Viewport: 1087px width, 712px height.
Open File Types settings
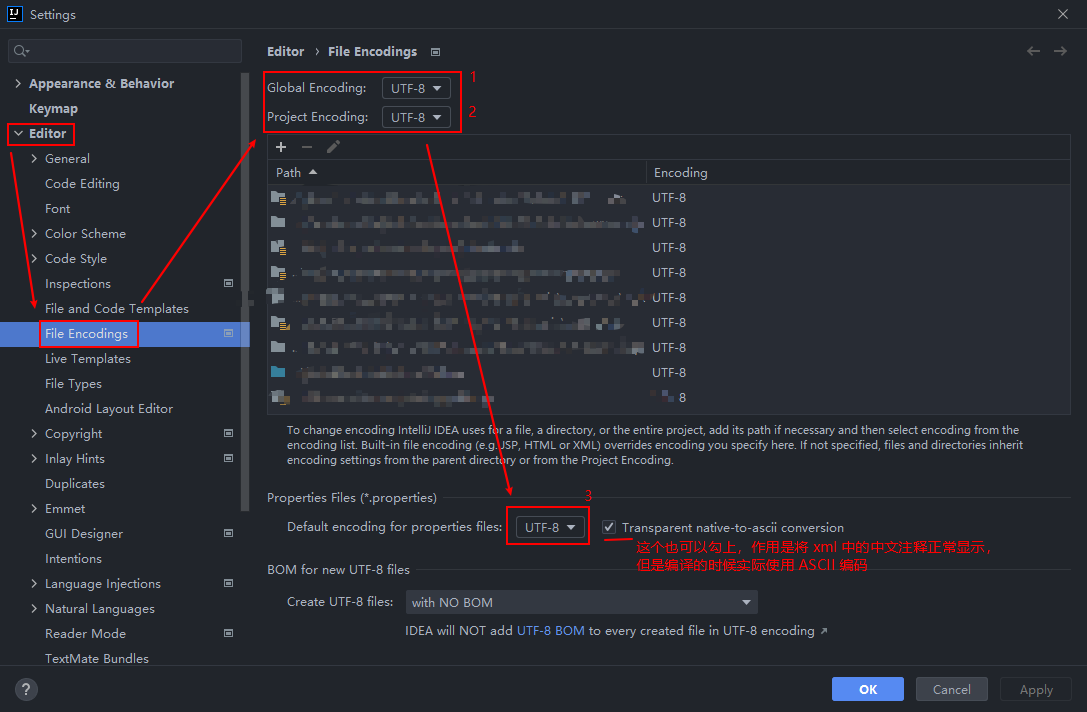click(73, 383)
